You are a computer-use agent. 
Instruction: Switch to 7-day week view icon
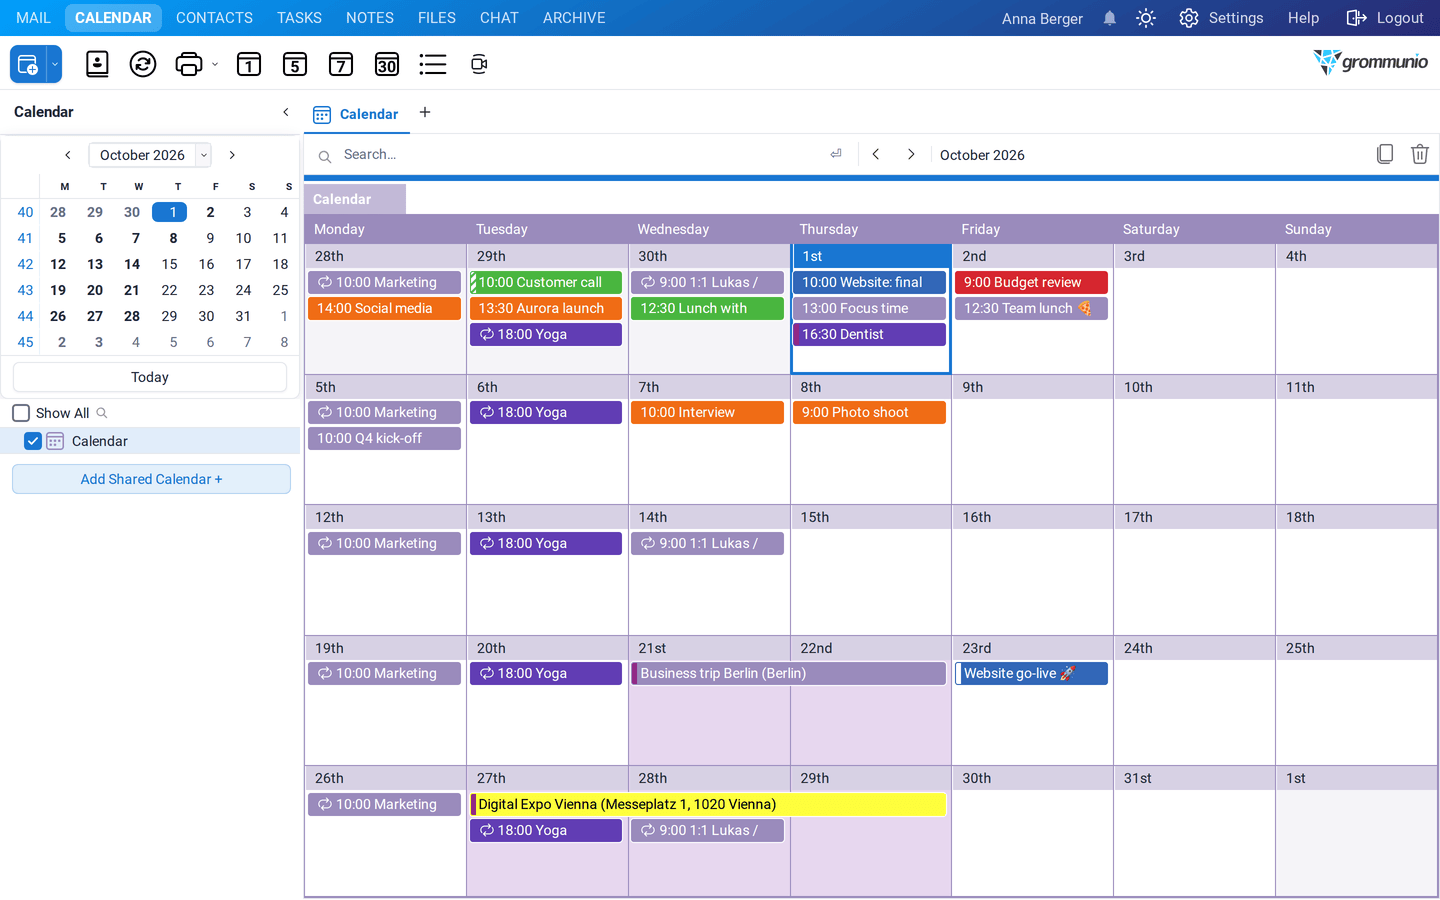(x=341, y=64)
